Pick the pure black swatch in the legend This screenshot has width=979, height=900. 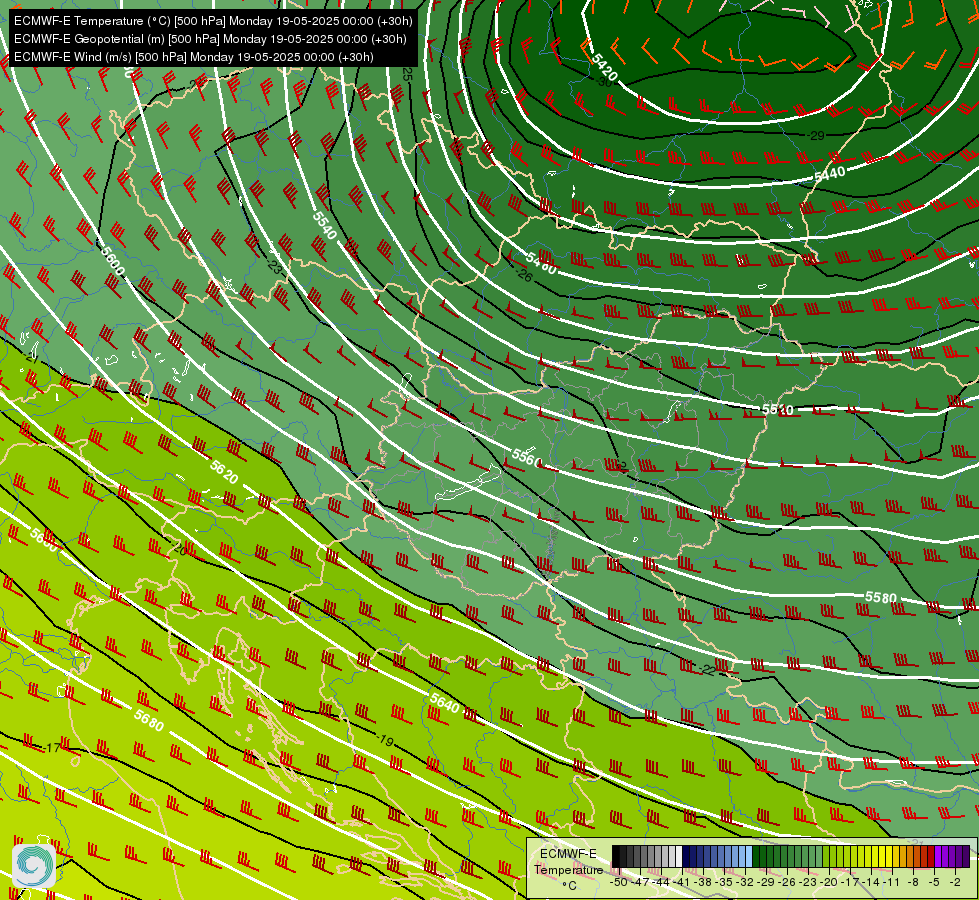pos(616,856)
